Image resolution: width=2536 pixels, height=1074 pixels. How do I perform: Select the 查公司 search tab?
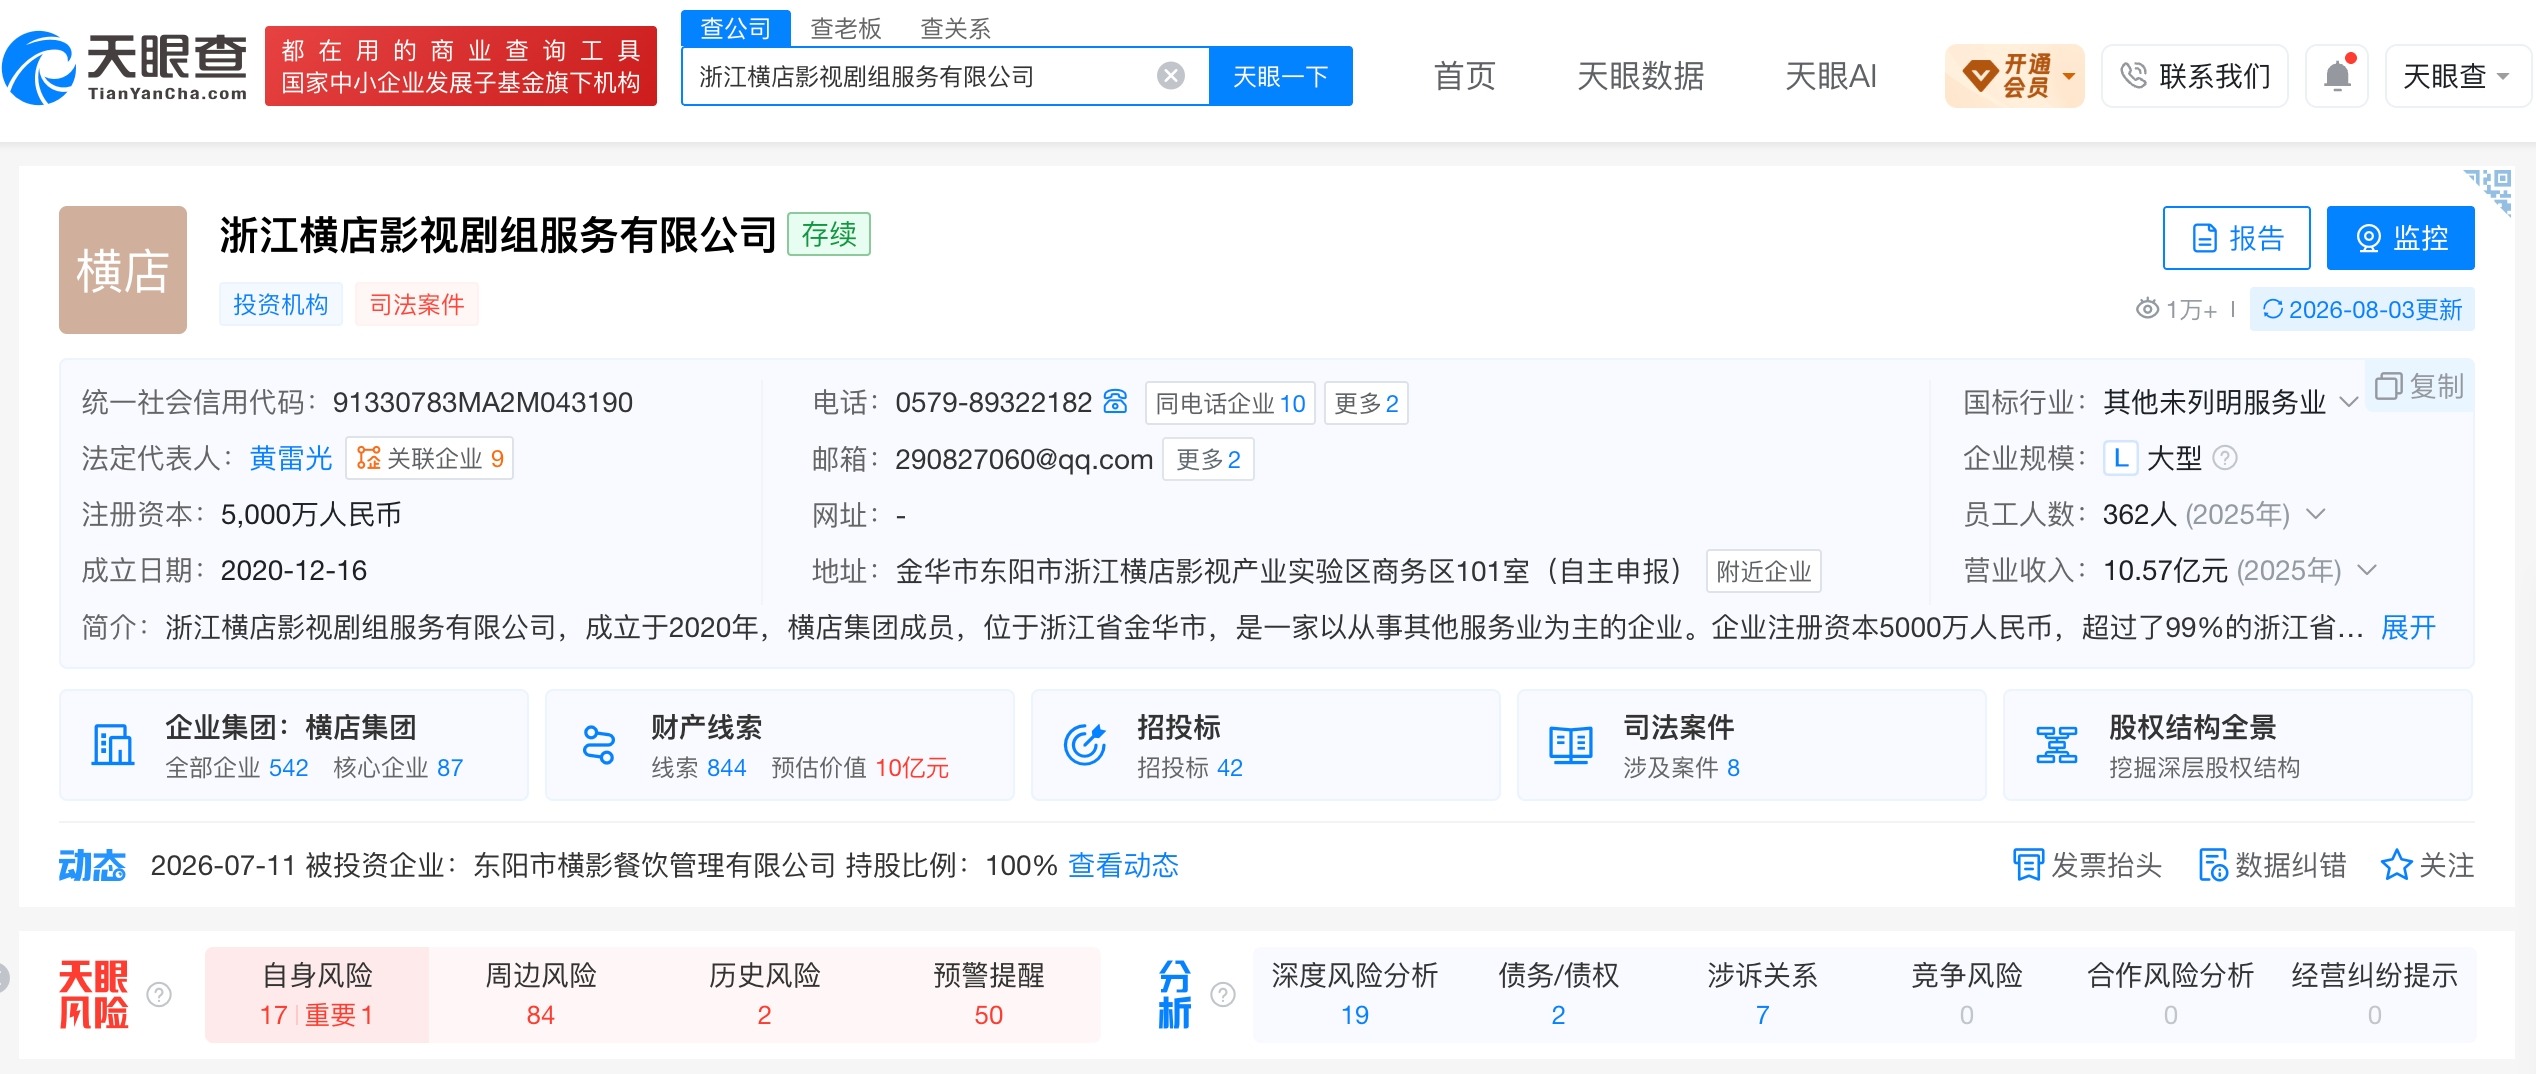[x=736, y=28]
